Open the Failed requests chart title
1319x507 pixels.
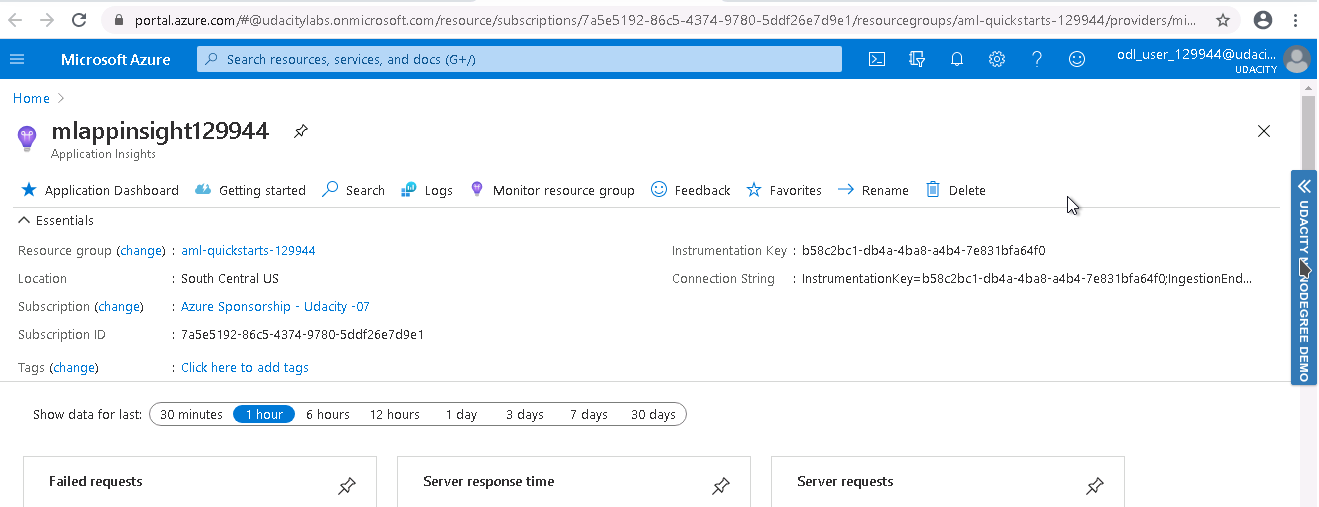point(96,482)
